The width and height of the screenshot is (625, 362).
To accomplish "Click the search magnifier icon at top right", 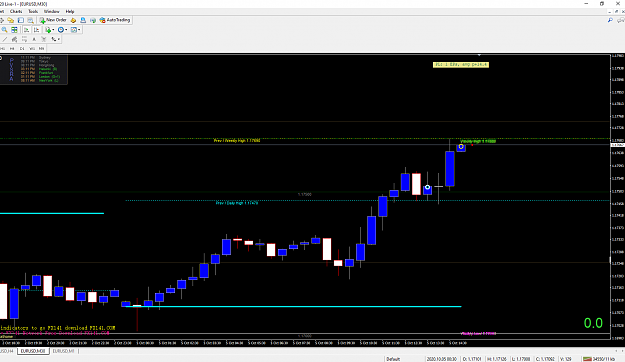I will 610,20.
